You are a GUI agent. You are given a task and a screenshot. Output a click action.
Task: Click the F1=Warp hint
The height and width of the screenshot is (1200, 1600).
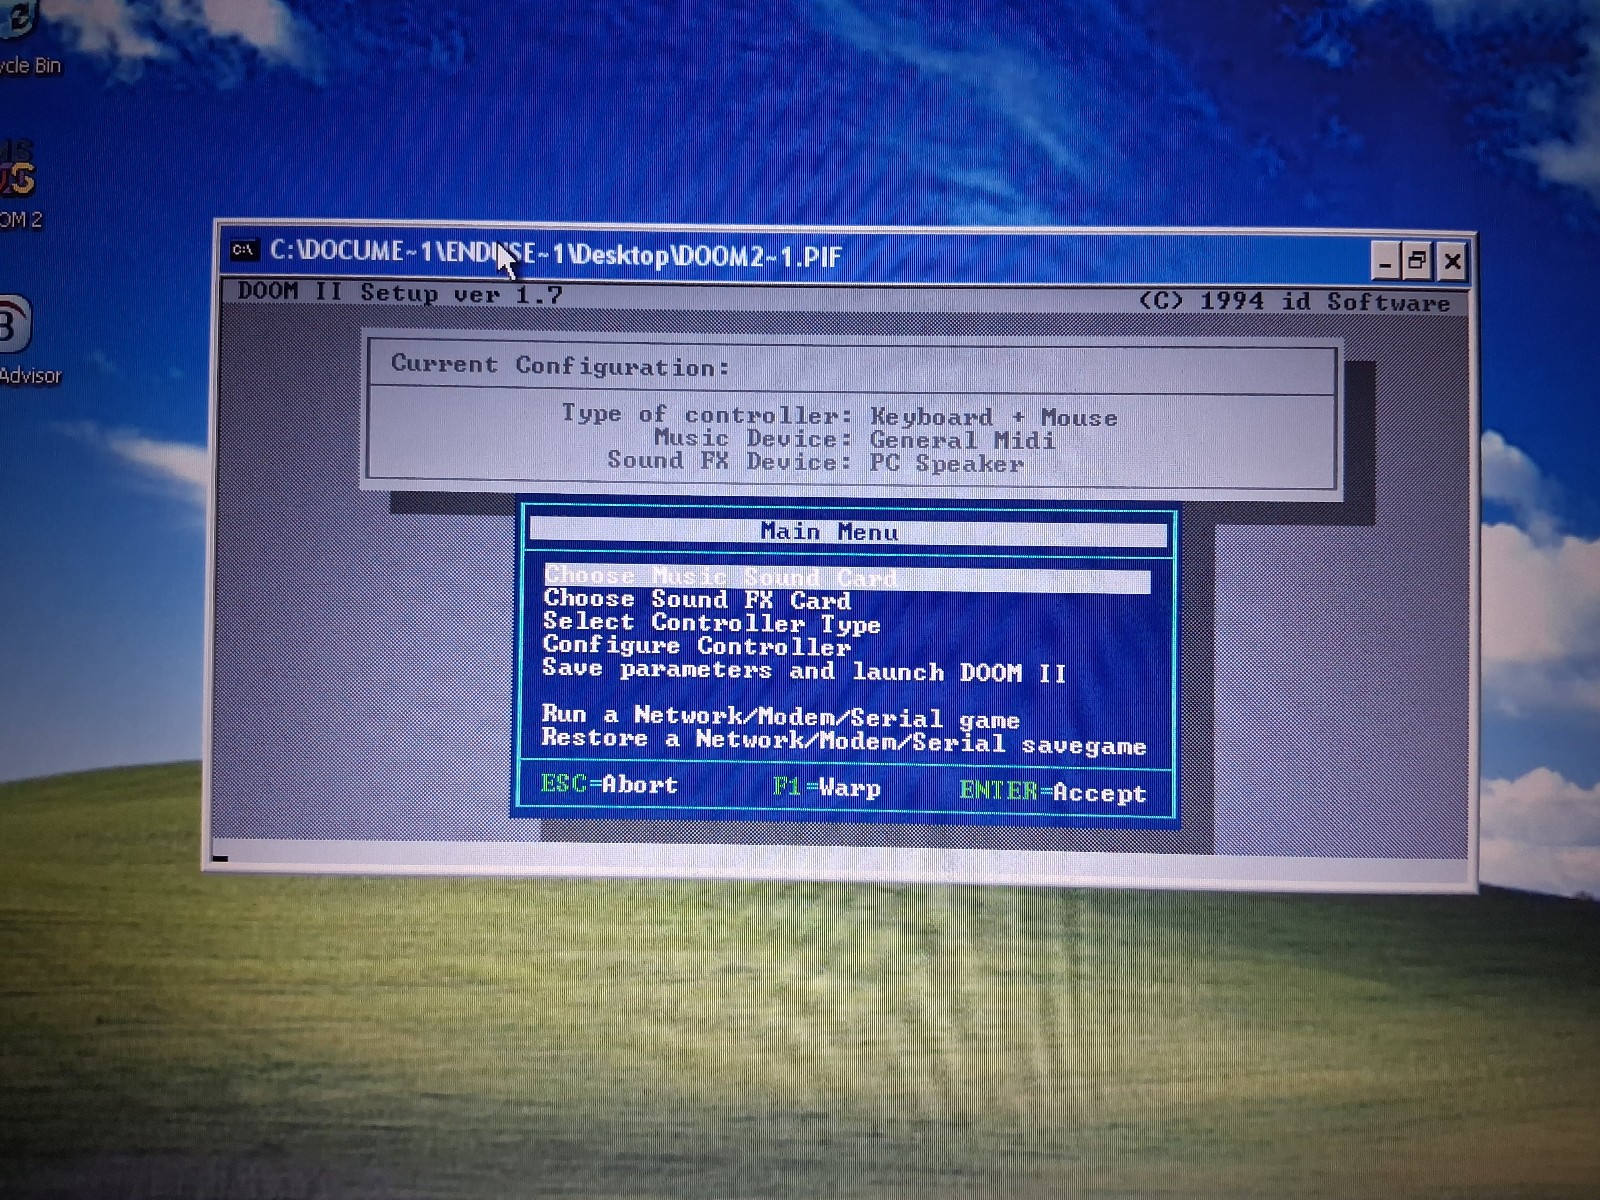click(x=826, y=788)
